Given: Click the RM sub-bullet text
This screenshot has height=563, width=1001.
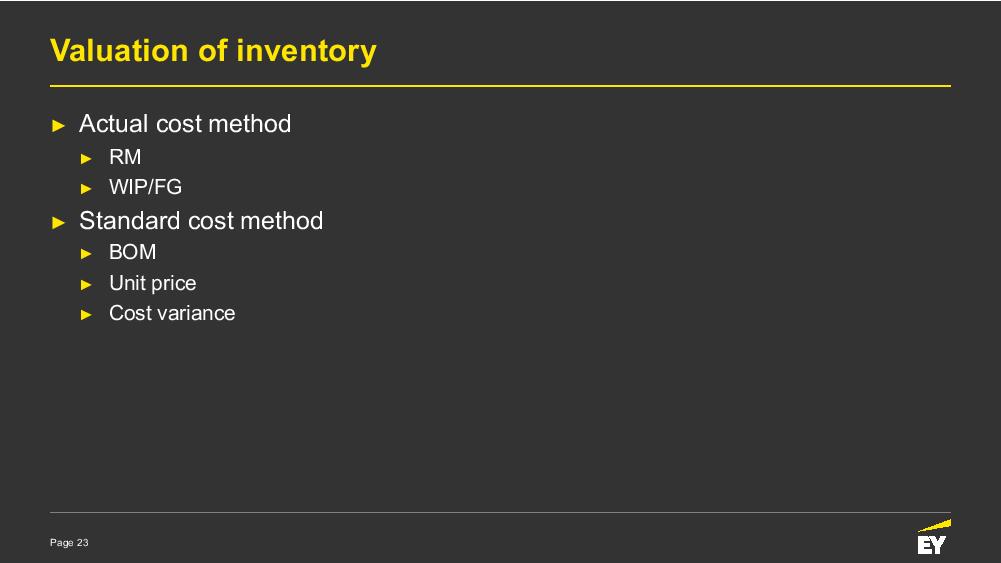Looking at the screenshot, I should coord(125,157).
